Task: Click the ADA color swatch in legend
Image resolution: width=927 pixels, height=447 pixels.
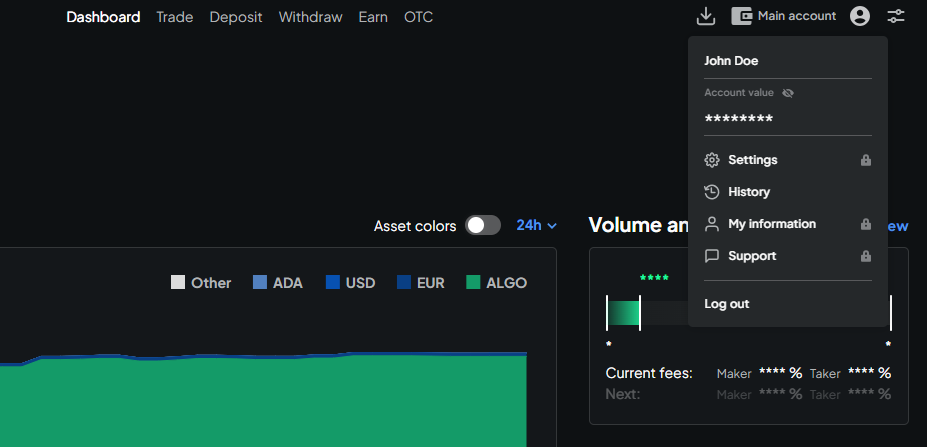Action: pyautogui.click(x=260, y=283)
